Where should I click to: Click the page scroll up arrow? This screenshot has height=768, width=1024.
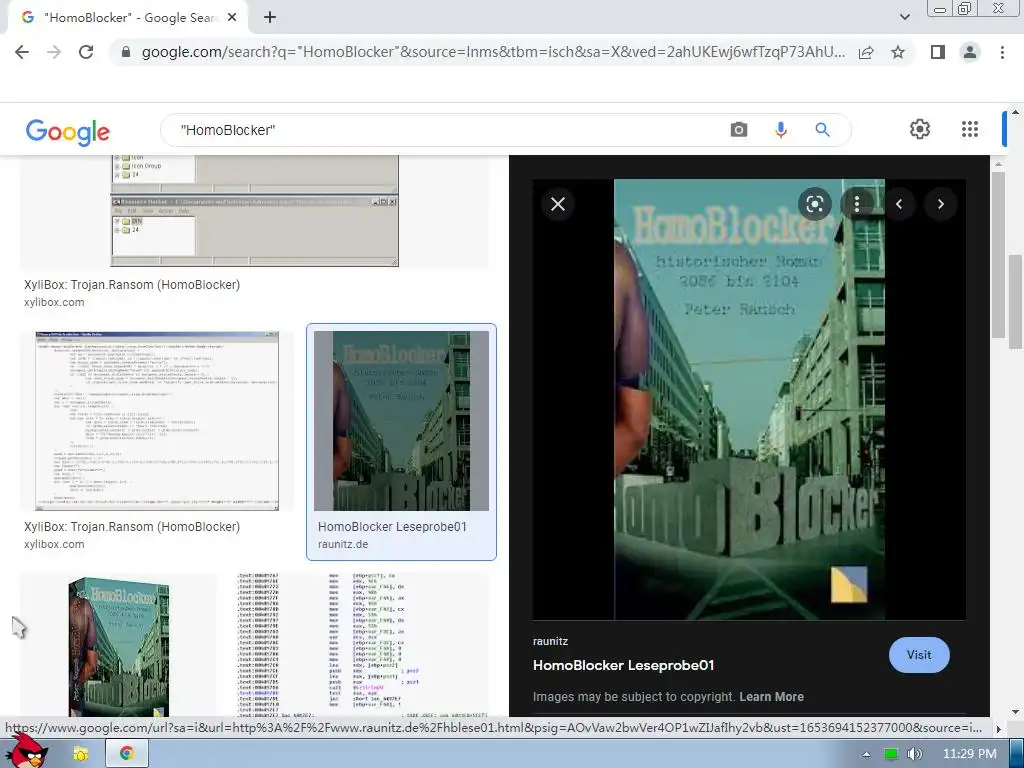click(x=1015, y=112)
